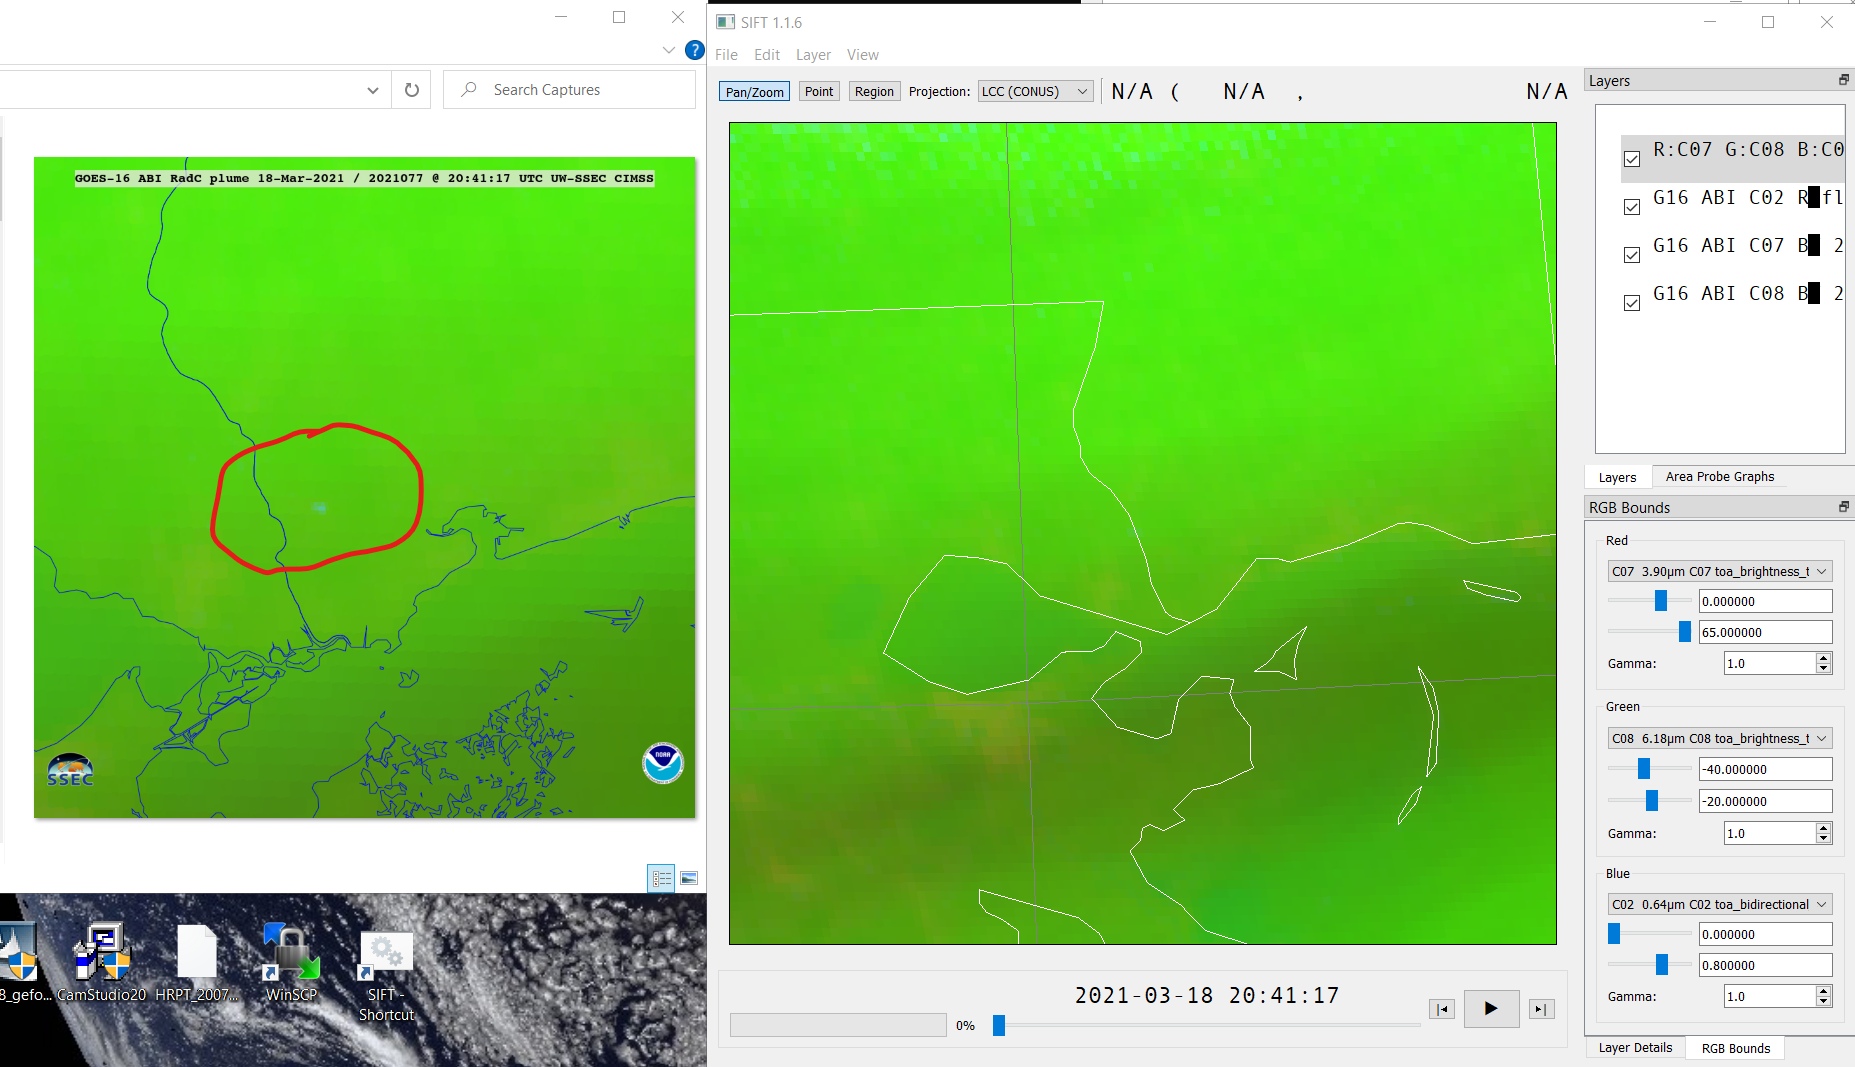Activate the Point probe tool
The height and width of the screenshot is (1067, 1855).
(819, 91)
